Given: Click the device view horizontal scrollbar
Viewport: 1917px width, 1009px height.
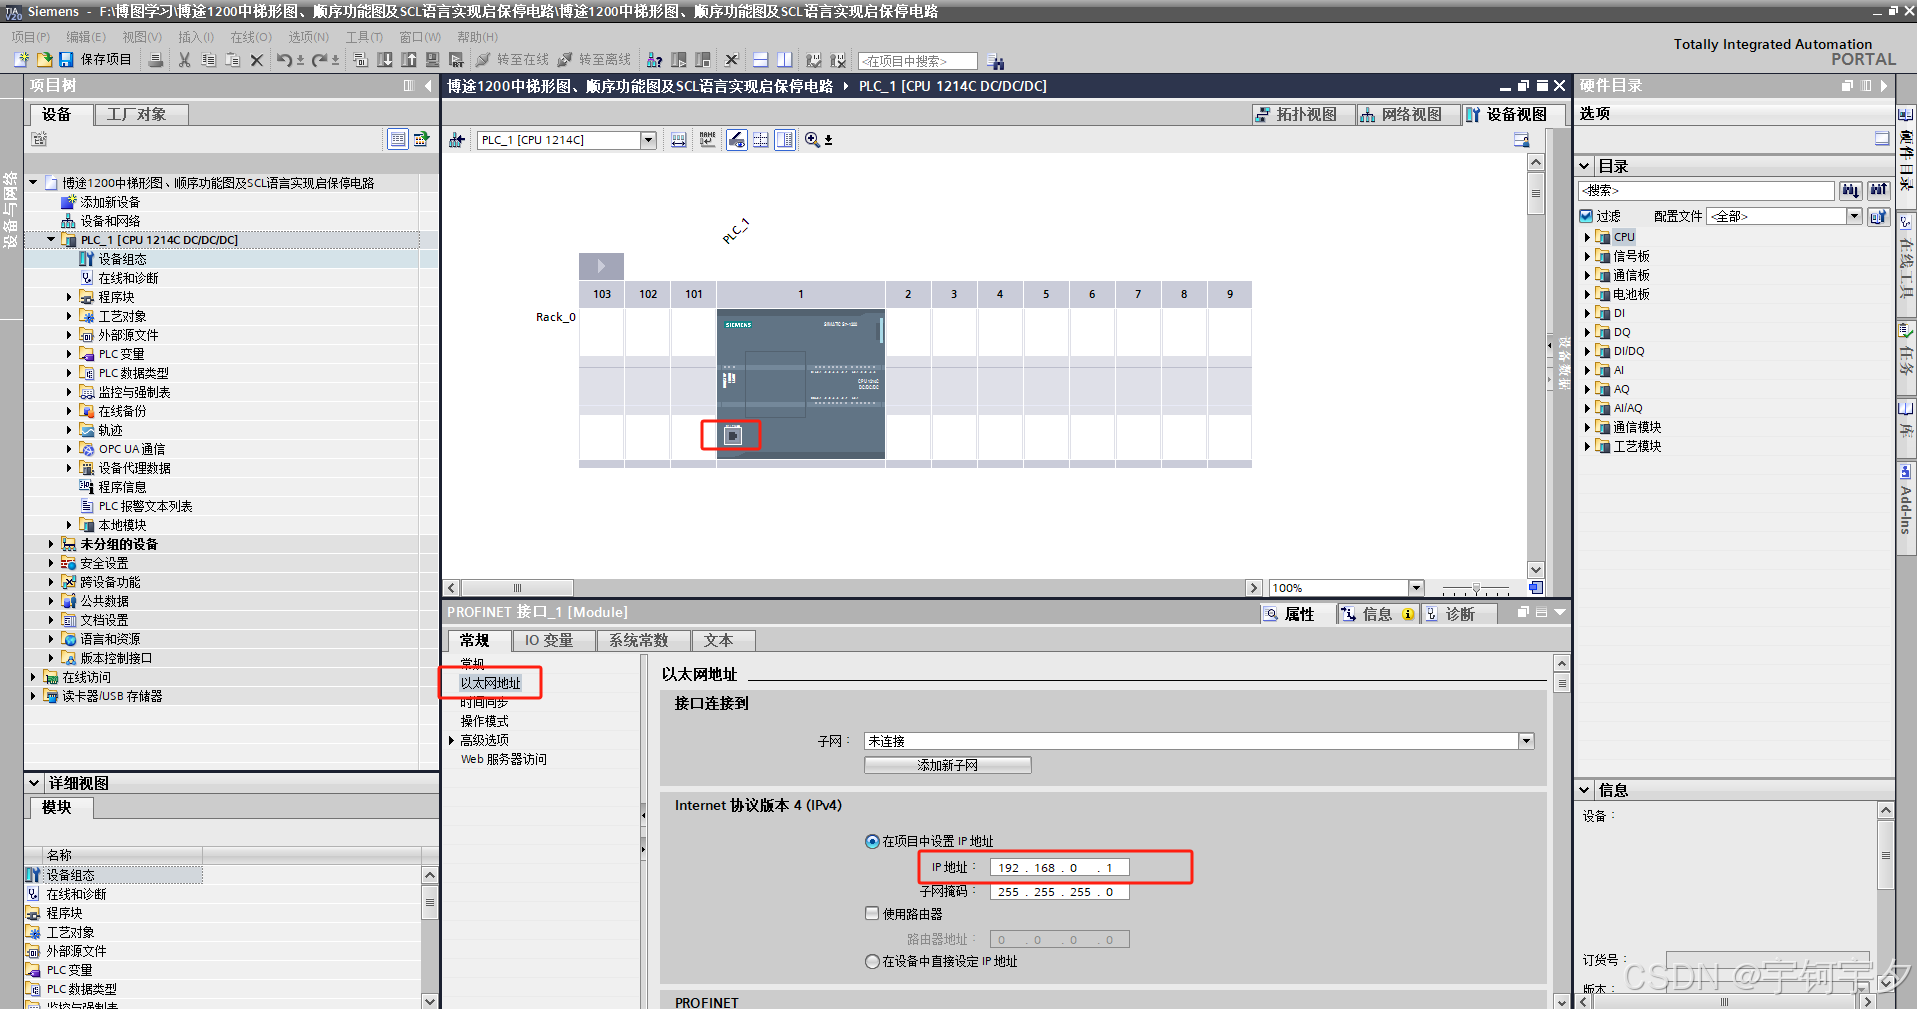Looking at the screenshot, I should 517,588.
